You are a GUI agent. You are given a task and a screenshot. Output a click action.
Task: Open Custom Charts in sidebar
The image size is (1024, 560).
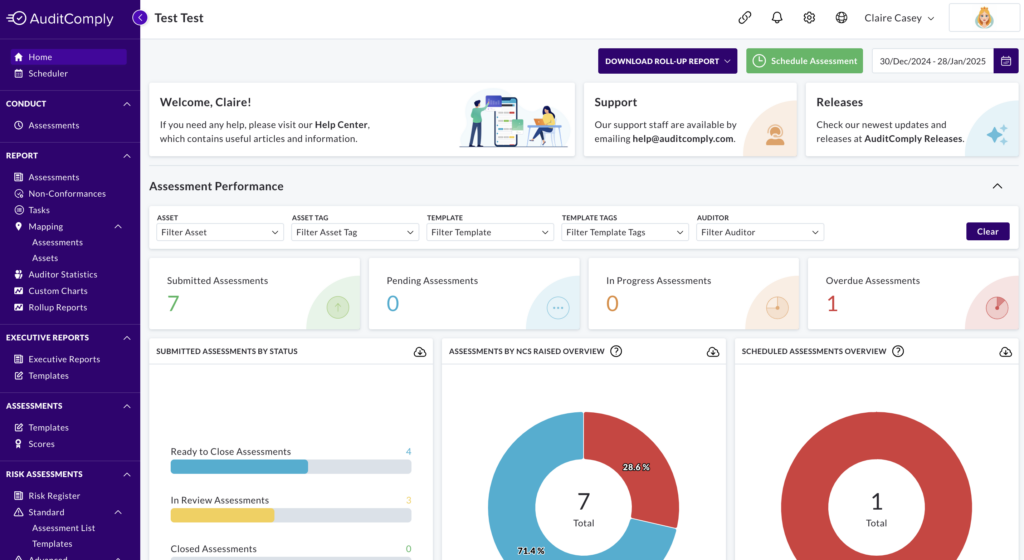pyautogui.click(x=57, y=290)
